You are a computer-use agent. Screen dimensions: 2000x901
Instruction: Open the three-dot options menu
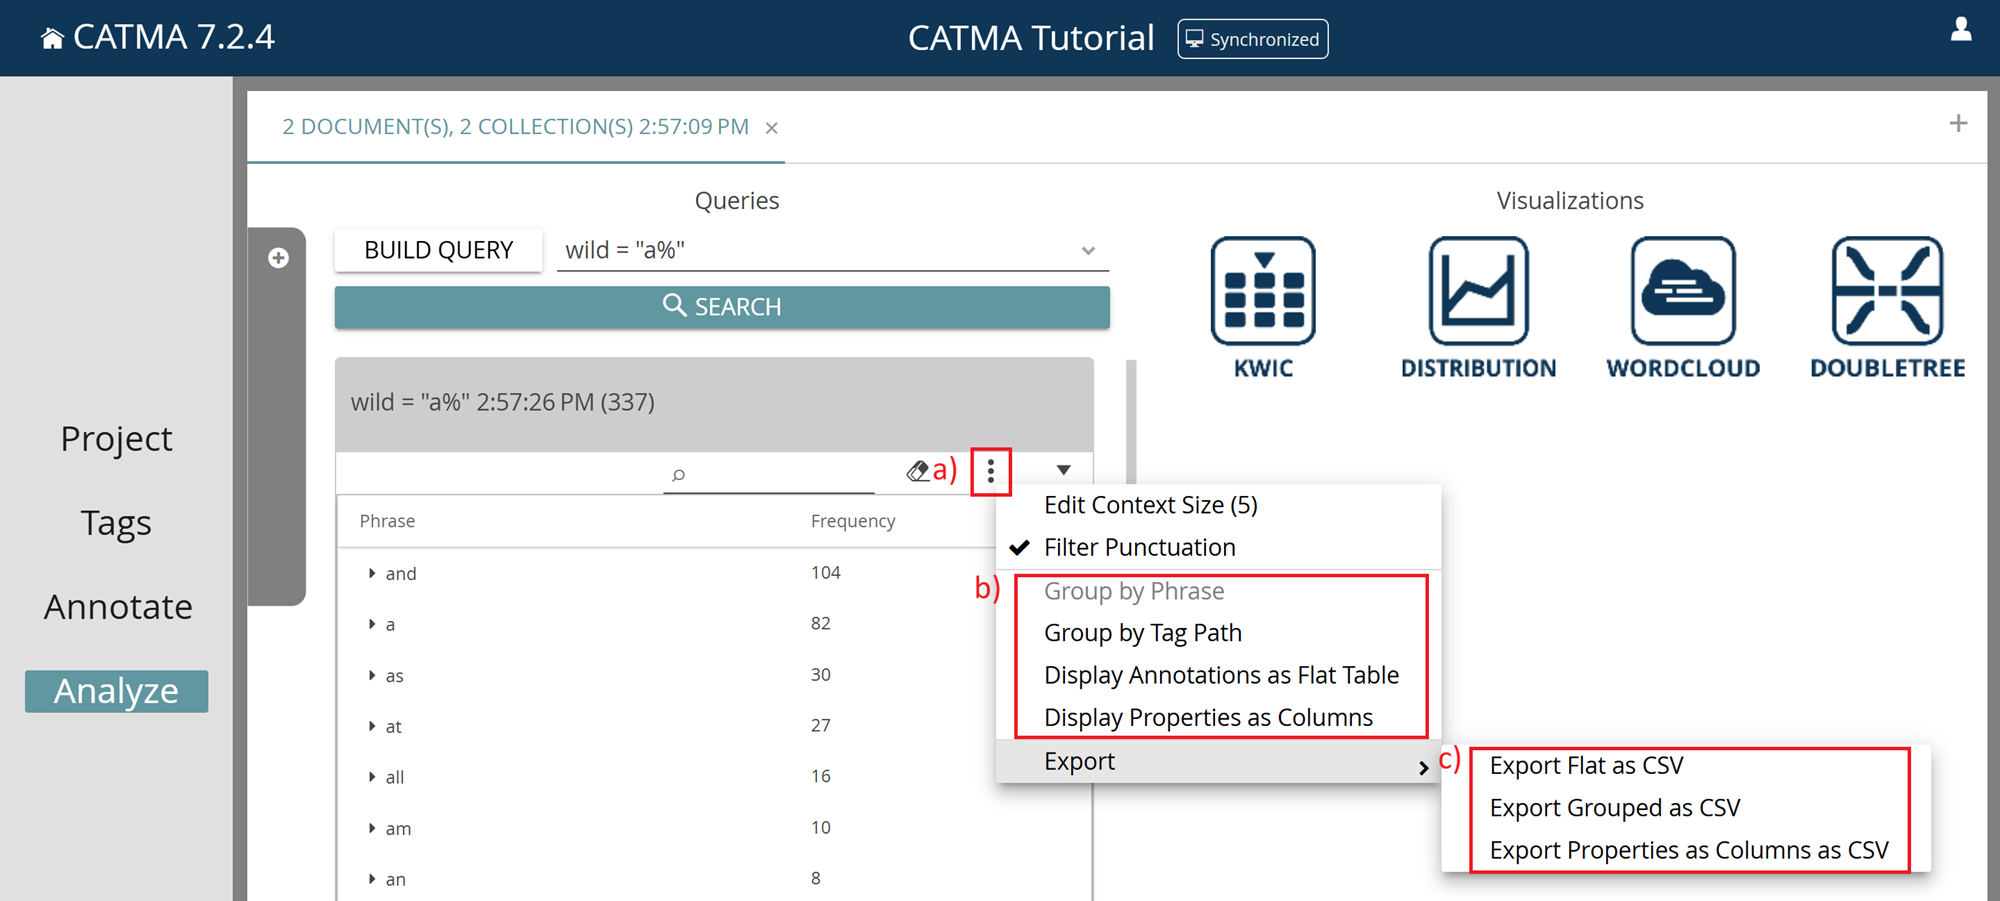click(x=991, y=471)
